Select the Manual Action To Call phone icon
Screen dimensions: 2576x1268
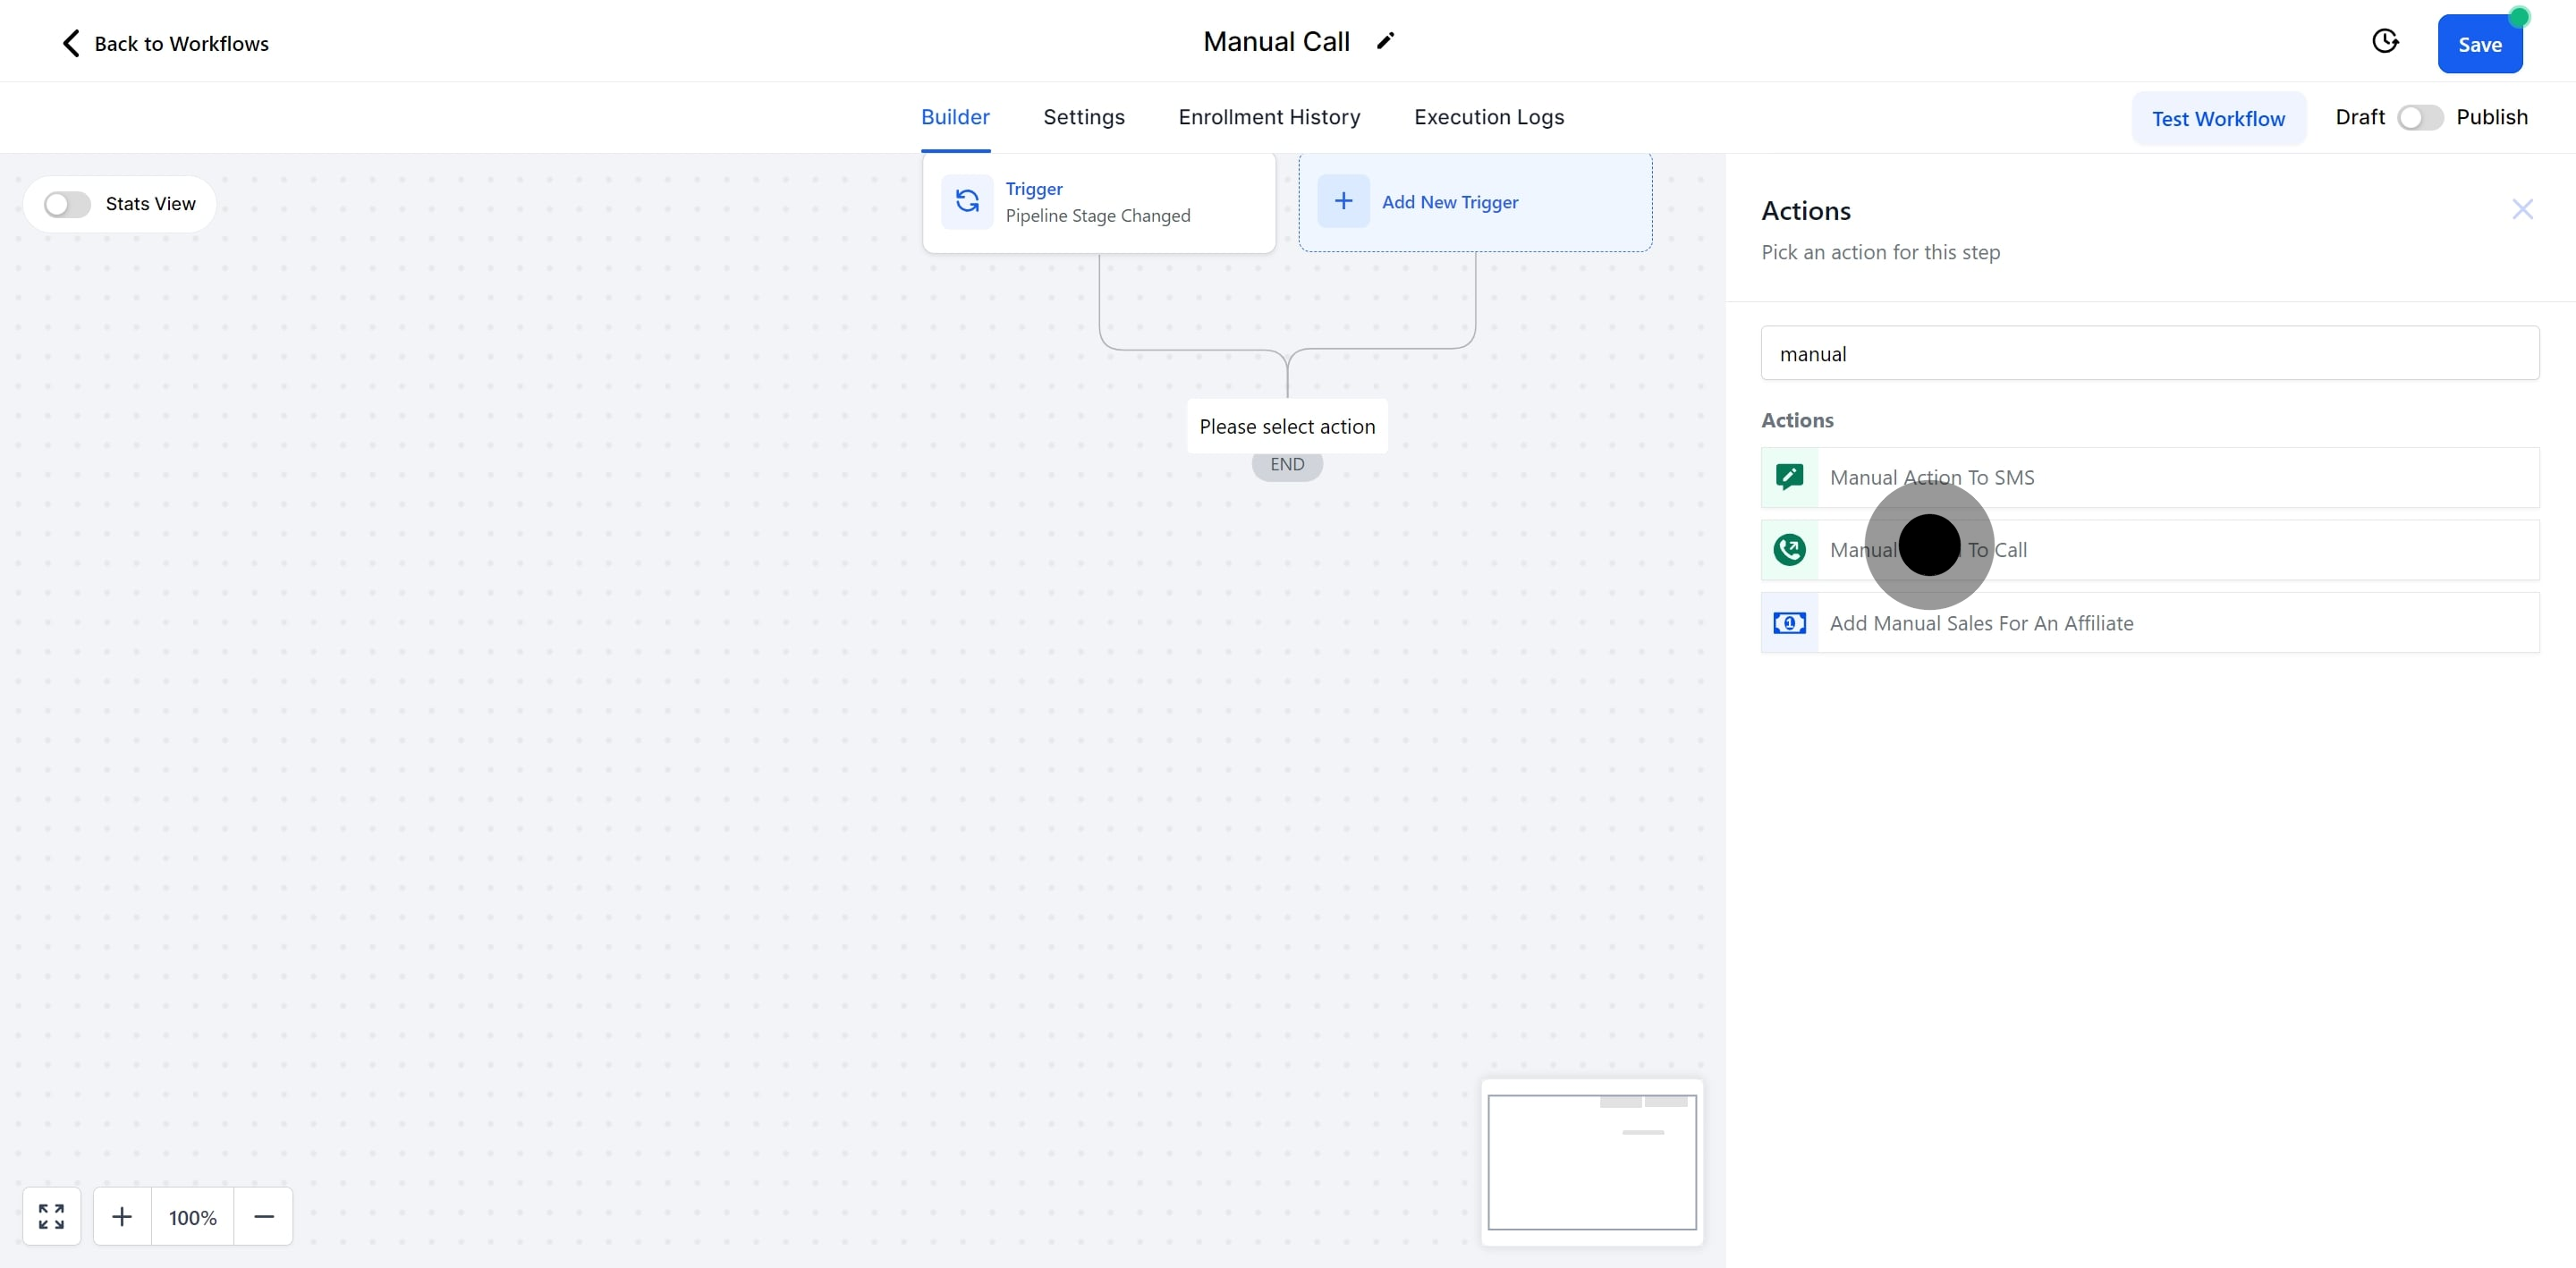tap(1789, 549)
